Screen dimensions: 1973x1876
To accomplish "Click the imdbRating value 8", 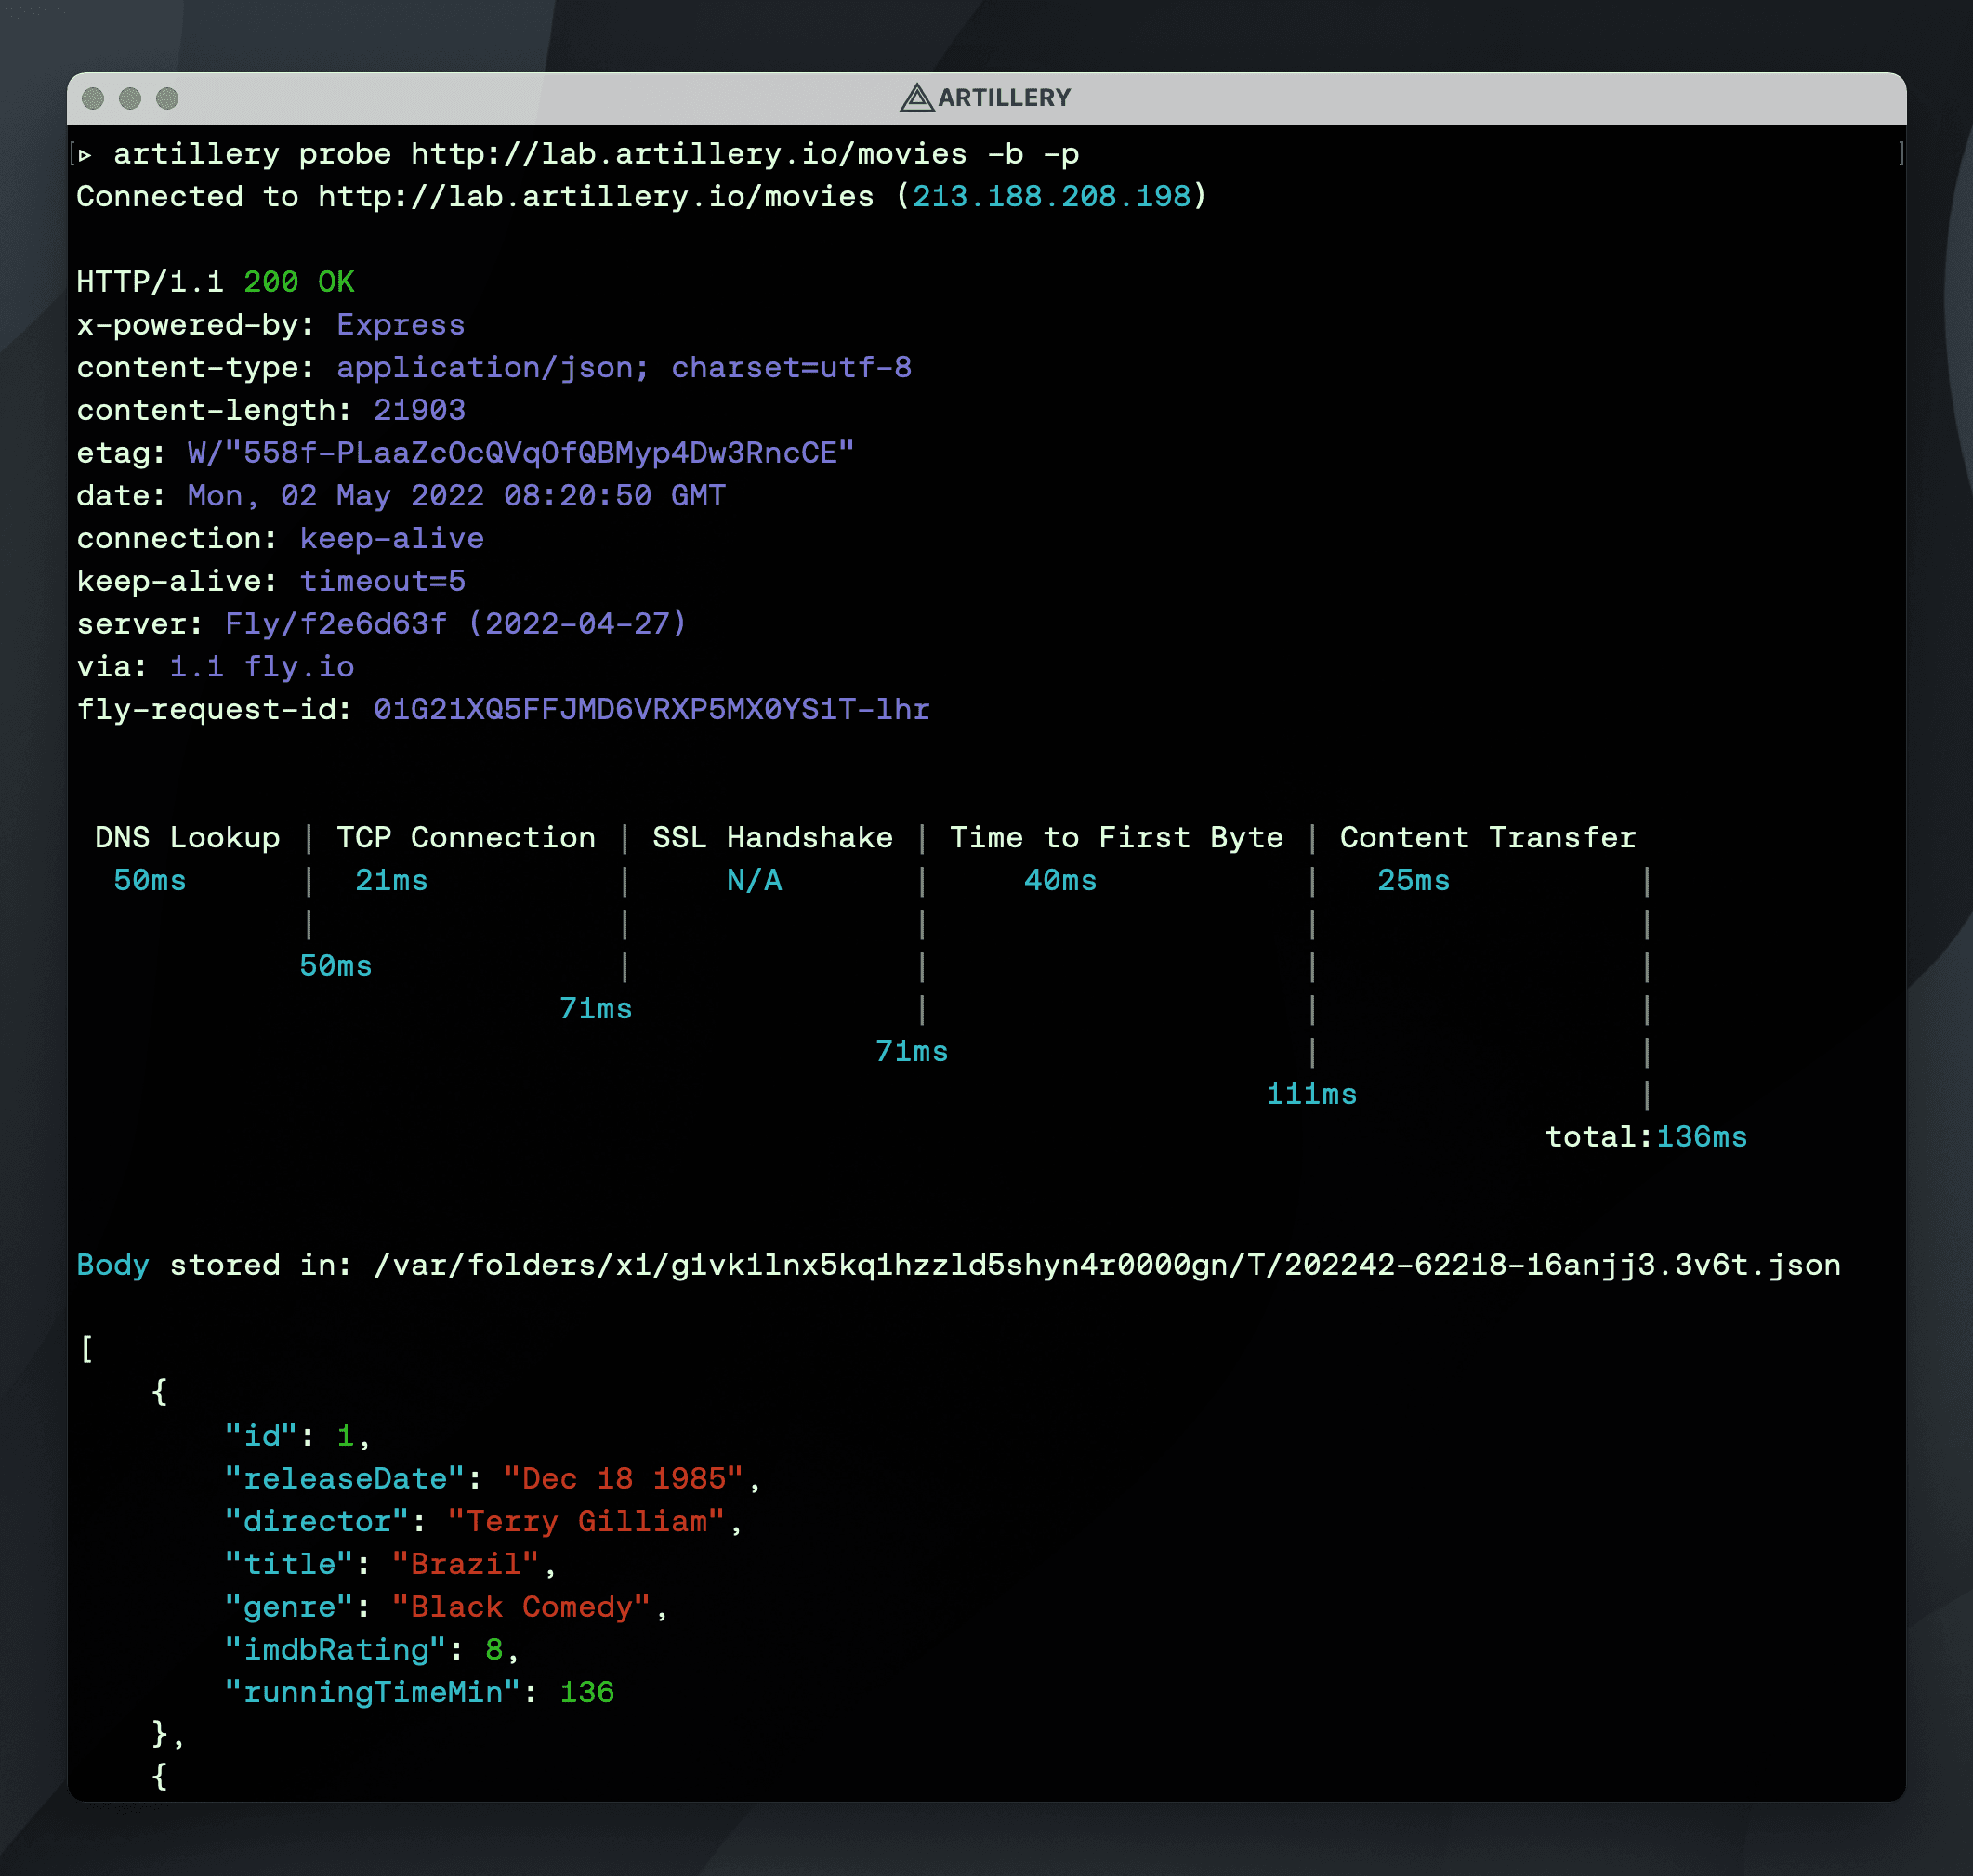I will pos(494,1650).
